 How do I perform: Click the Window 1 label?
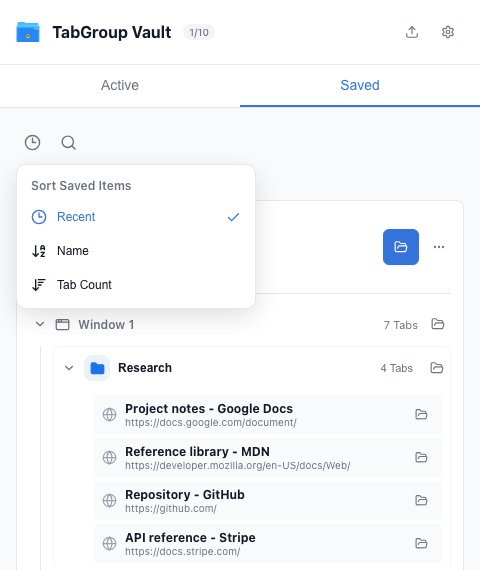[x=106, y=324]
